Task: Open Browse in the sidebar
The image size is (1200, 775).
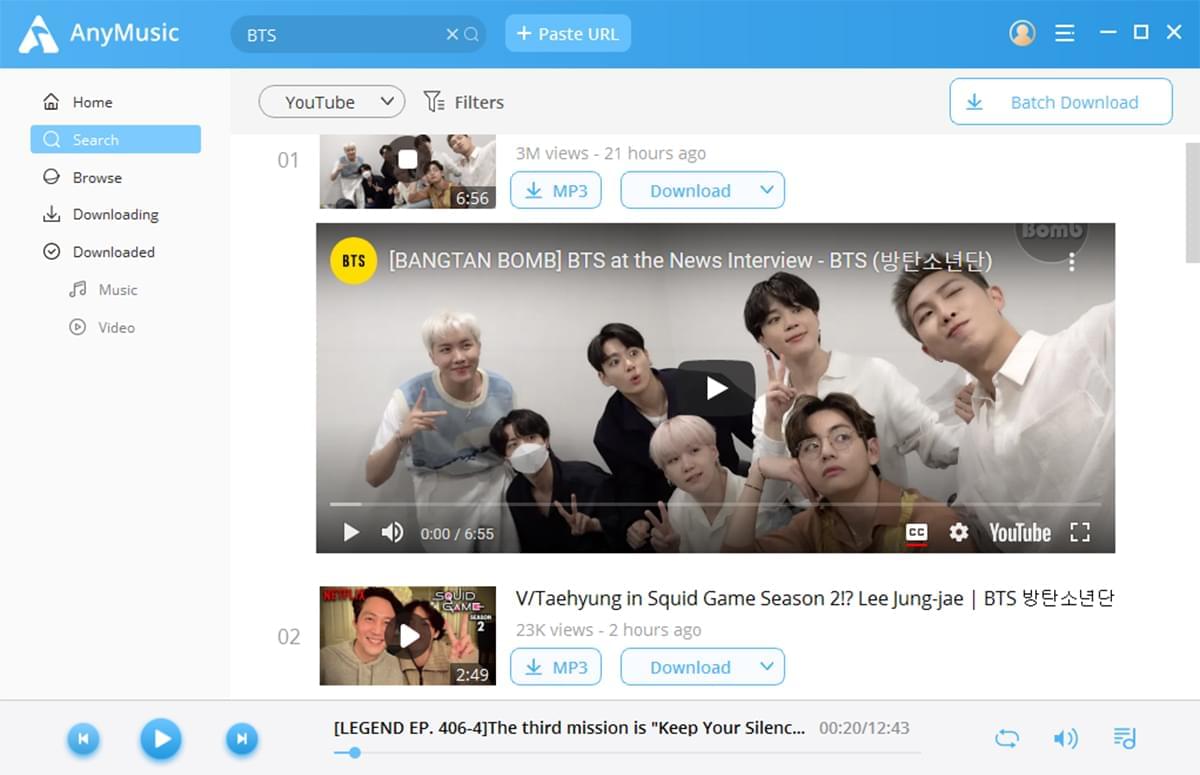Action: 83,177
